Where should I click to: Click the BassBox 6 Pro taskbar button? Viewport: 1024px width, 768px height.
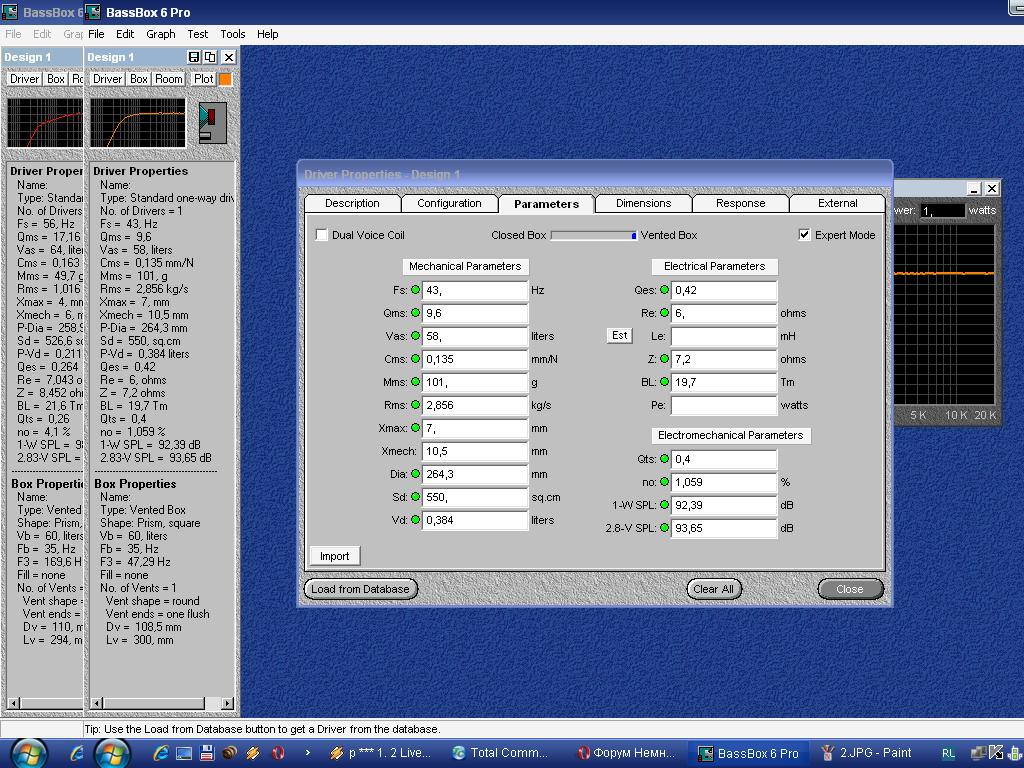tap(749, 753)
